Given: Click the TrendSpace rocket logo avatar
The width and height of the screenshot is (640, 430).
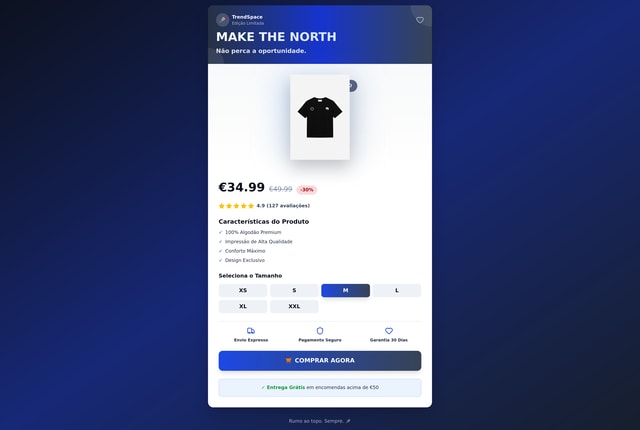Looking at the screenshot, I should [222, 20].
